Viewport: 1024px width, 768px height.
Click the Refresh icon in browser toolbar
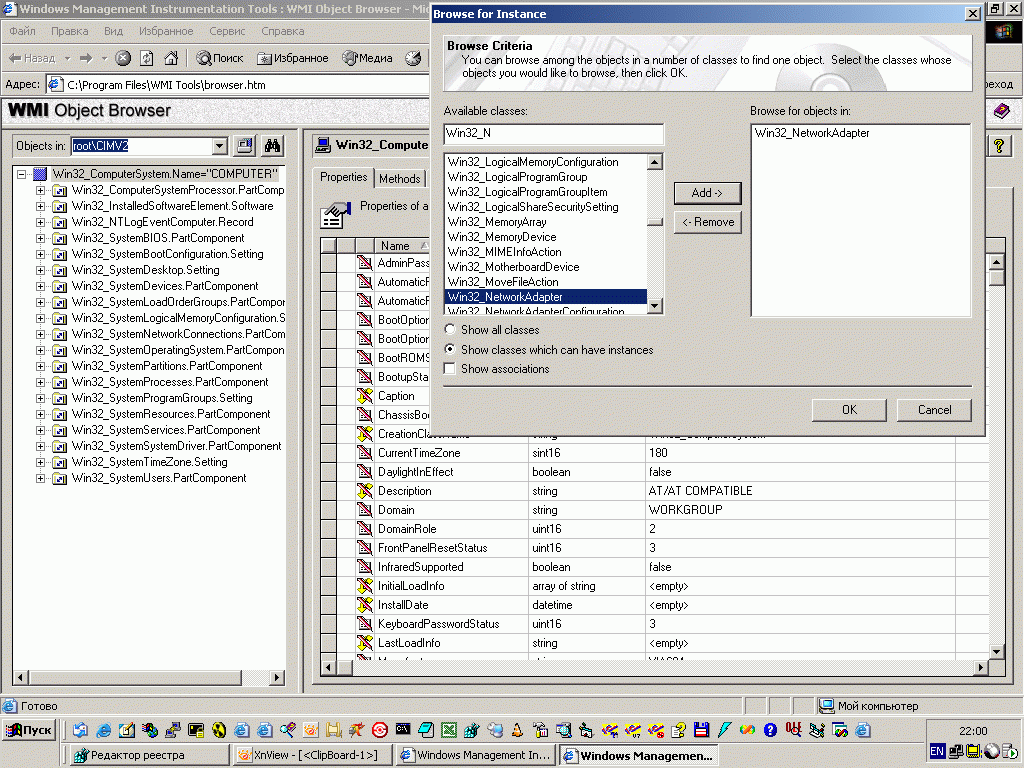147,58
